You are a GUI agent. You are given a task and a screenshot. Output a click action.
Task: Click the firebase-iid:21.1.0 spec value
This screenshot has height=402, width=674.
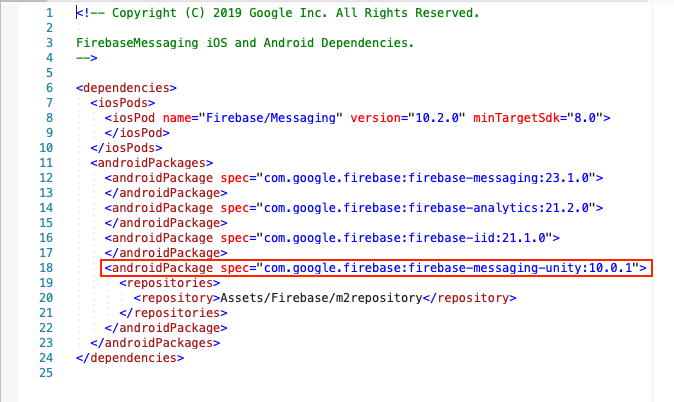404,238
